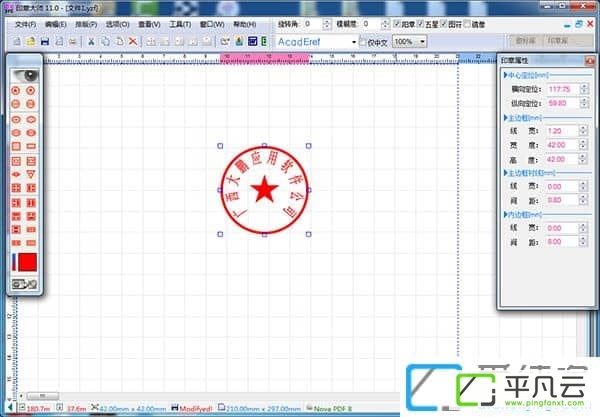600x417 pixels.
Task: Click the 宽度 42.00 input field
Action: tap(562, 145)
